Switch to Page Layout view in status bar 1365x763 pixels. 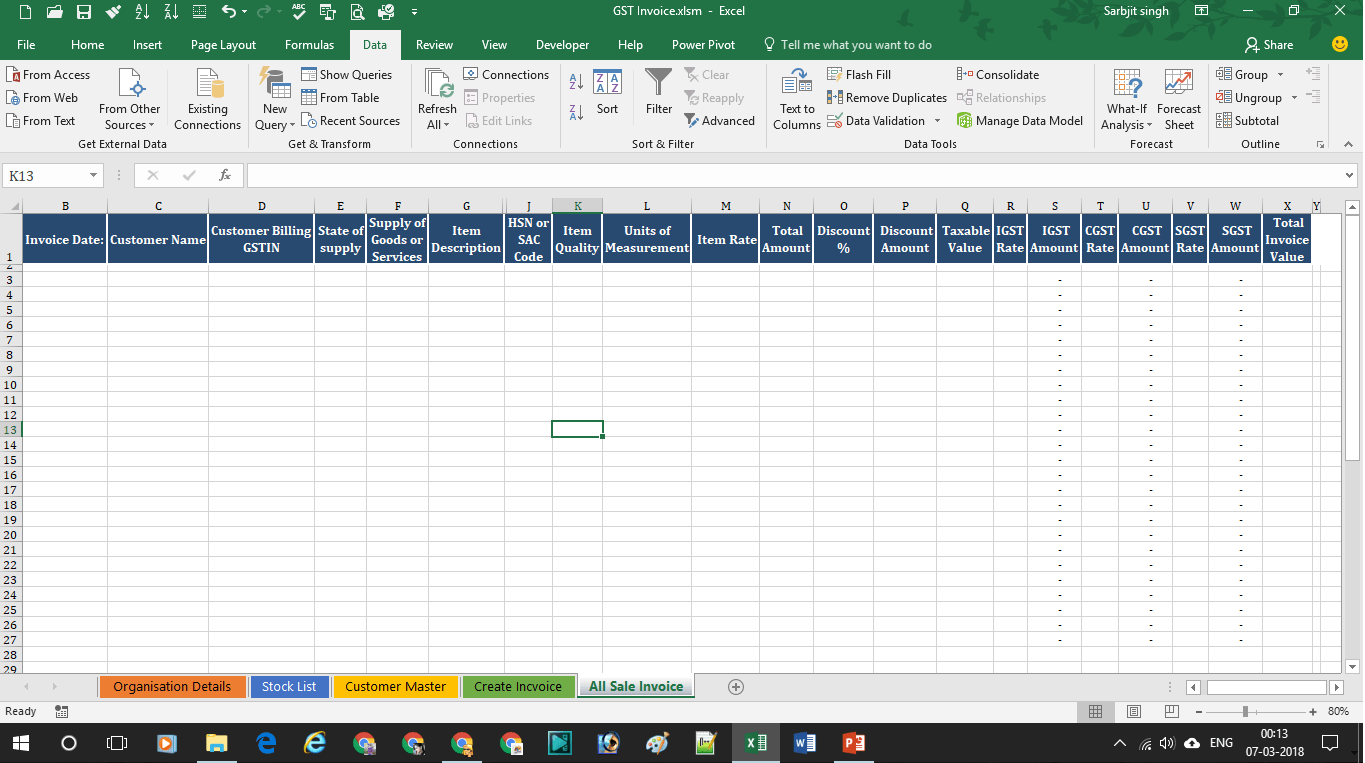point(1134,712)
